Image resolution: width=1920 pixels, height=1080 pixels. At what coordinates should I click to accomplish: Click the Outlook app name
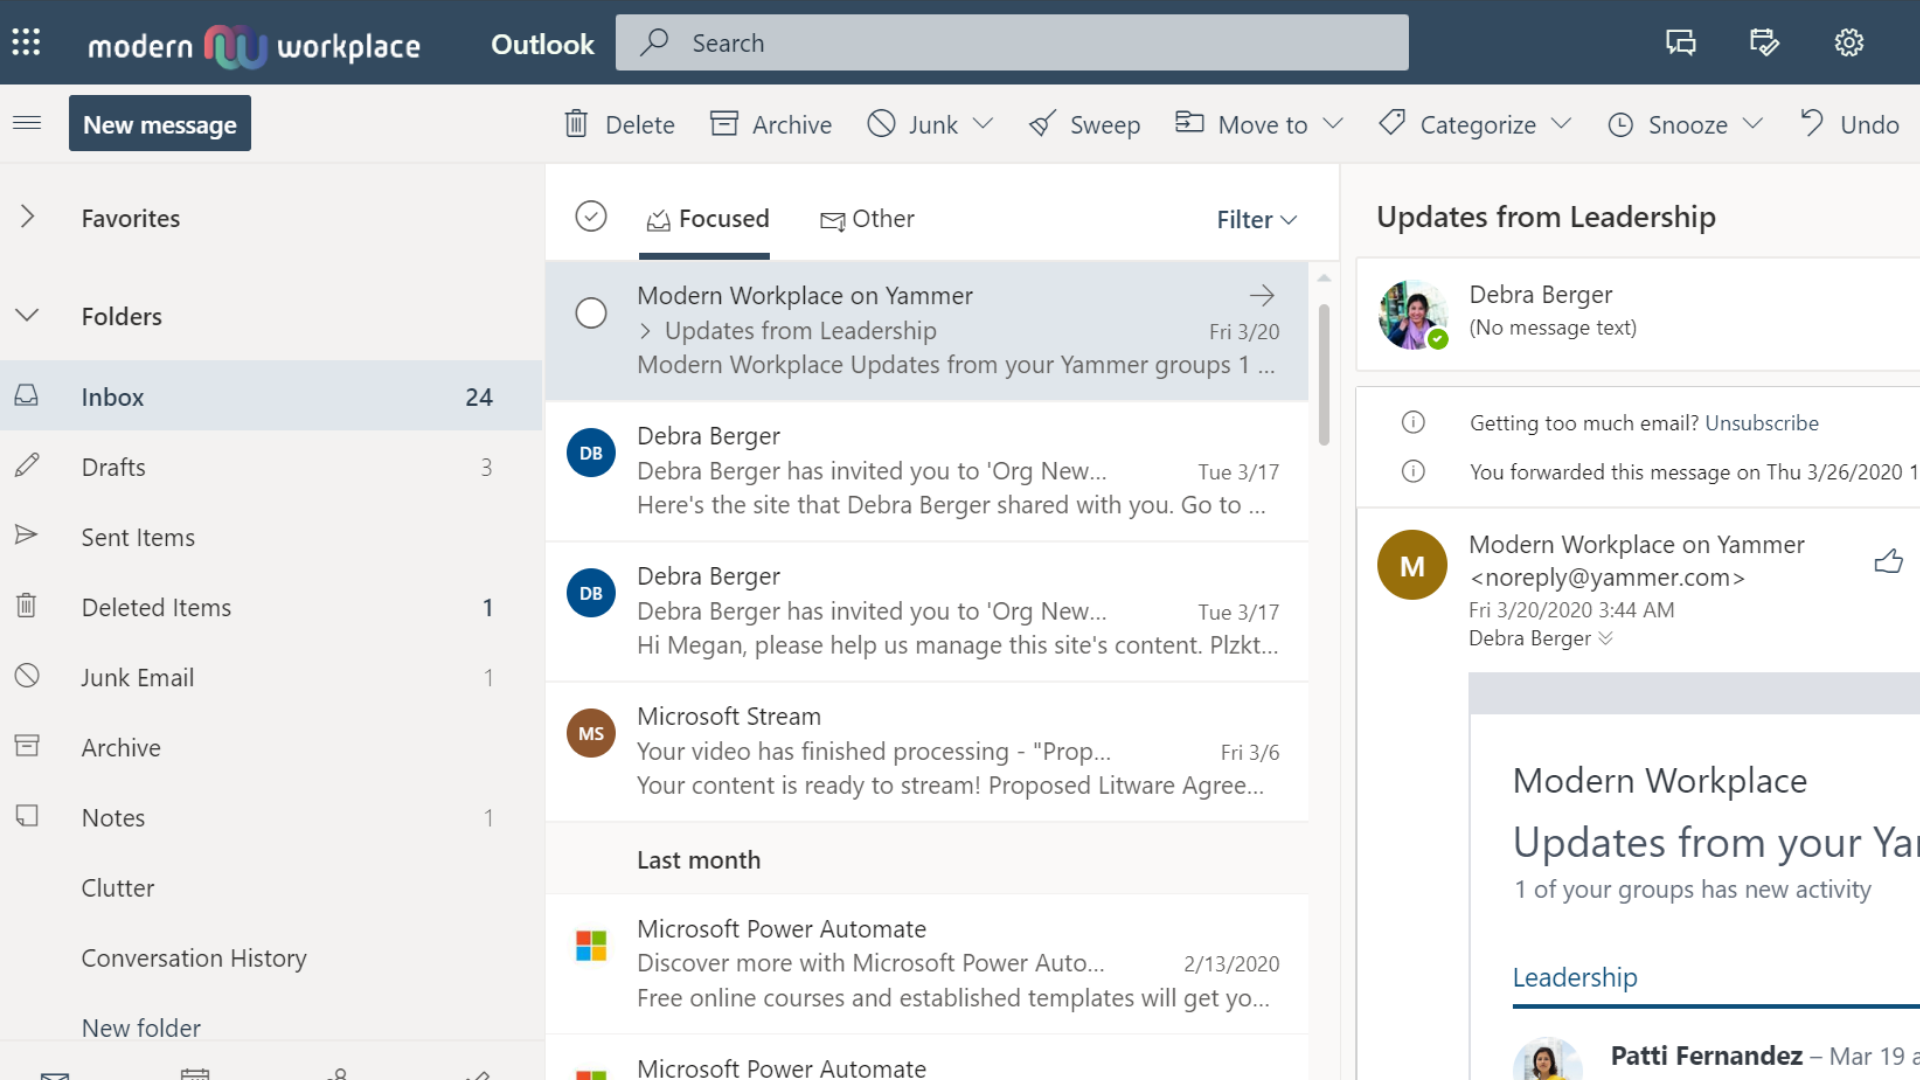(542, 44)
